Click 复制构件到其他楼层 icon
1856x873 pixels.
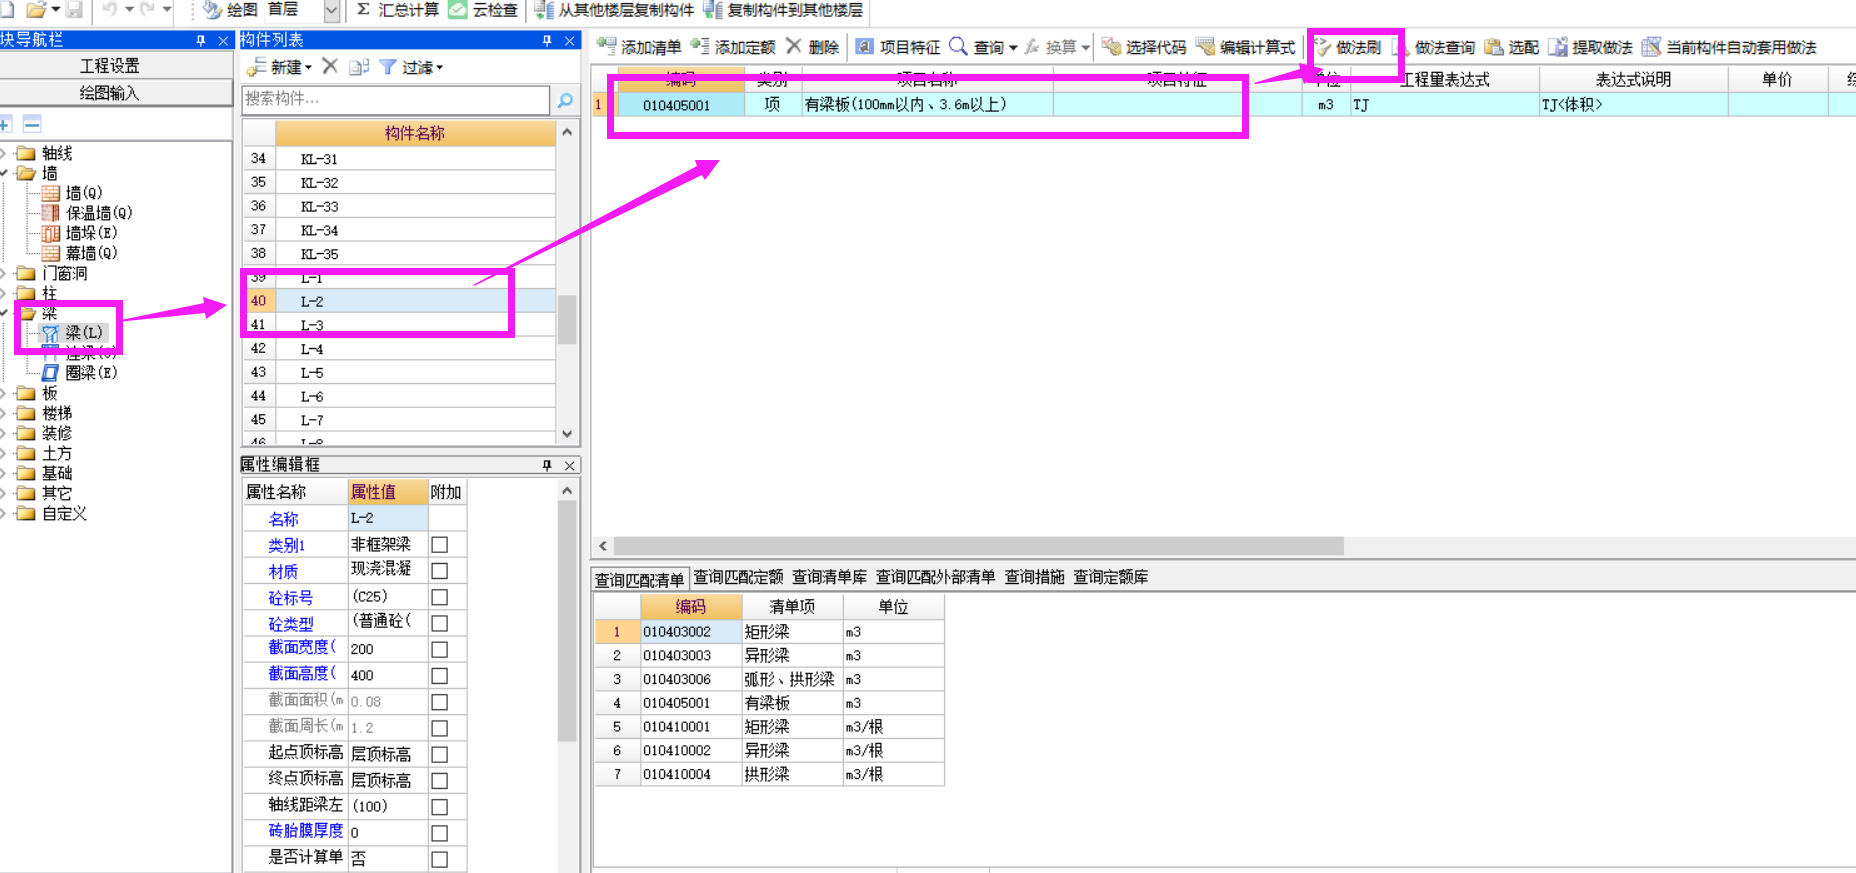713,9
